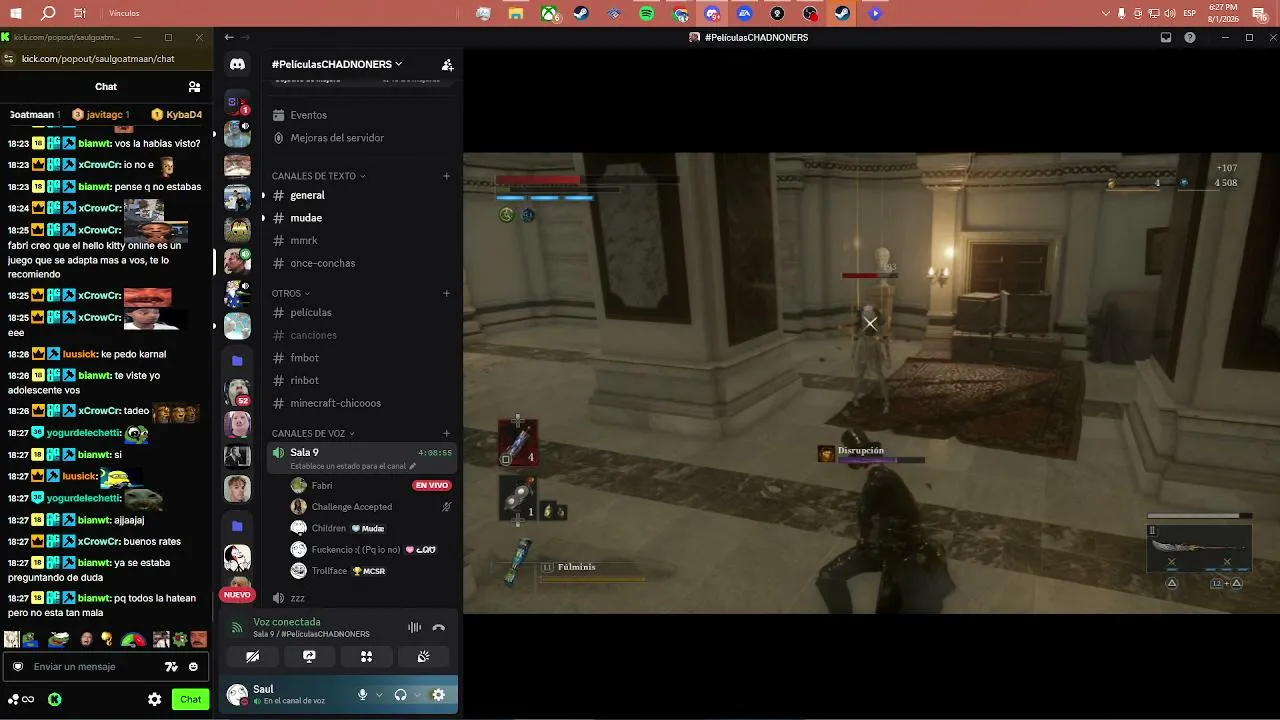Open the Windows Start menu

pos(16,14)
